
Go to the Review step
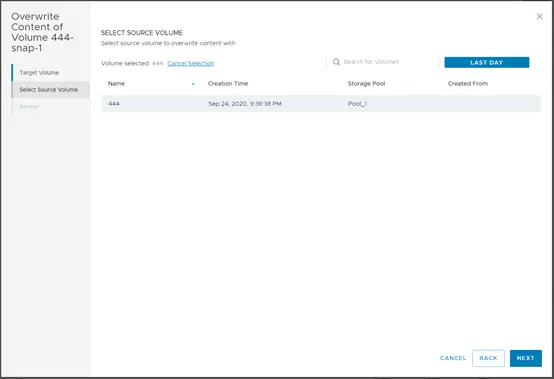pyautogui.click(x=29, y=106)
